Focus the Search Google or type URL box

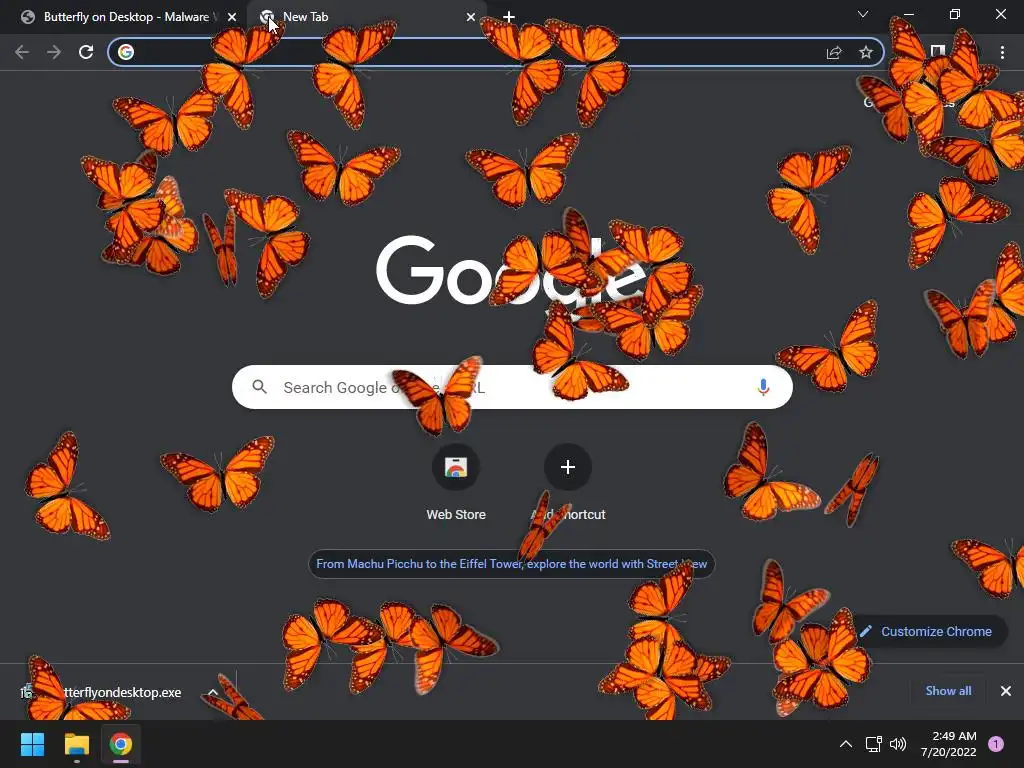point(512,387)
